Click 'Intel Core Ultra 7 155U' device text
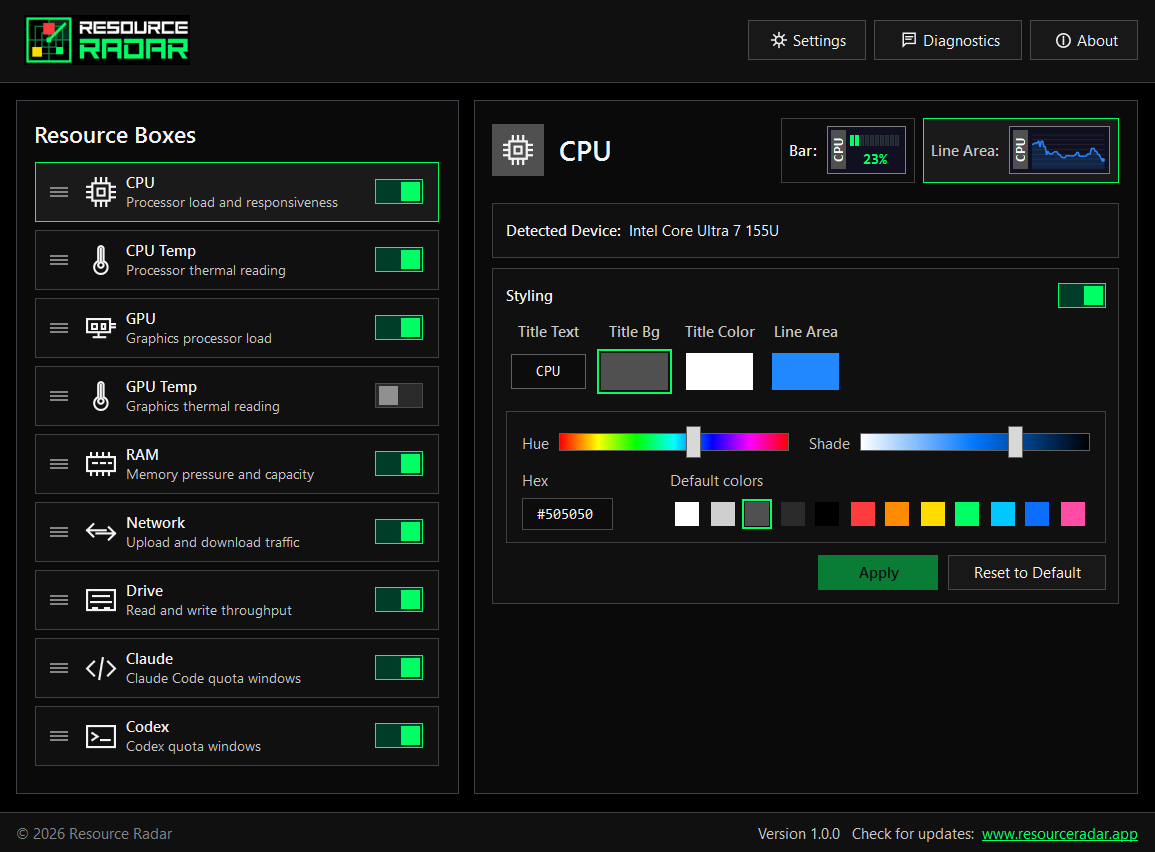This screenshot has height=852, width=1155. tap(703, 230)
